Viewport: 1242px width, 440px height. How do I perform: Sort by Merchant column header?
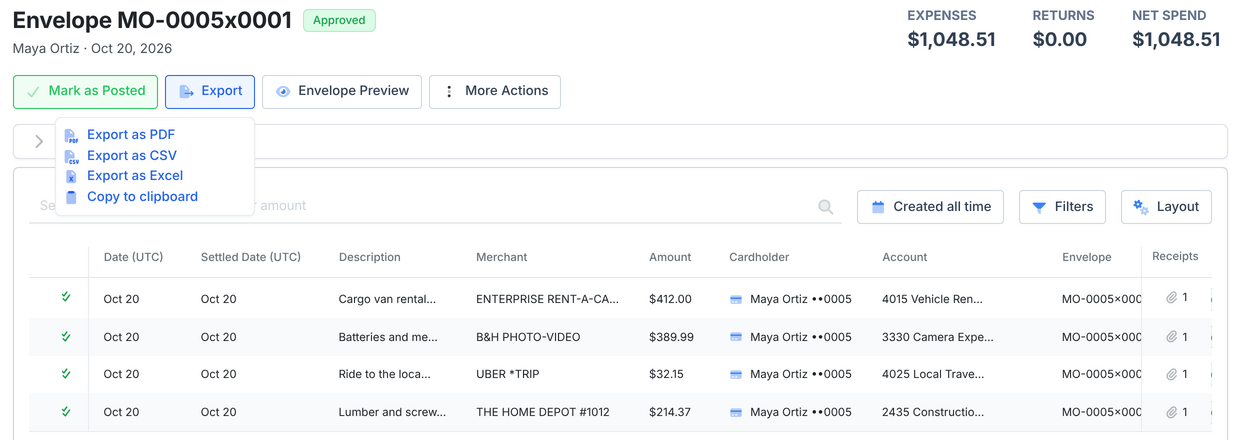click(501, 257)
